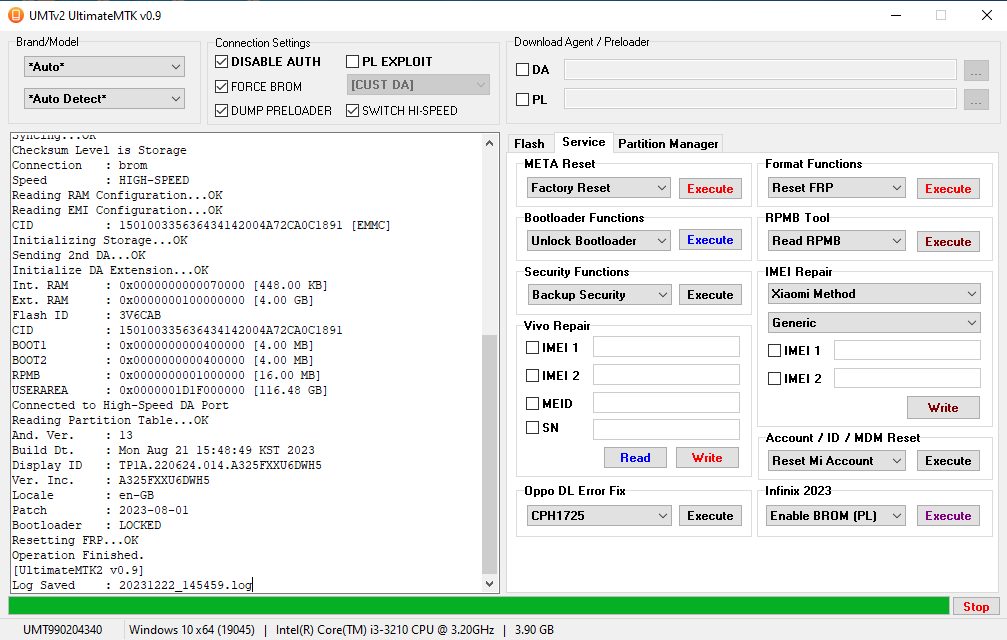Click Vivo Repair SN input field
Screen dimensions: 1007x640
666,429
